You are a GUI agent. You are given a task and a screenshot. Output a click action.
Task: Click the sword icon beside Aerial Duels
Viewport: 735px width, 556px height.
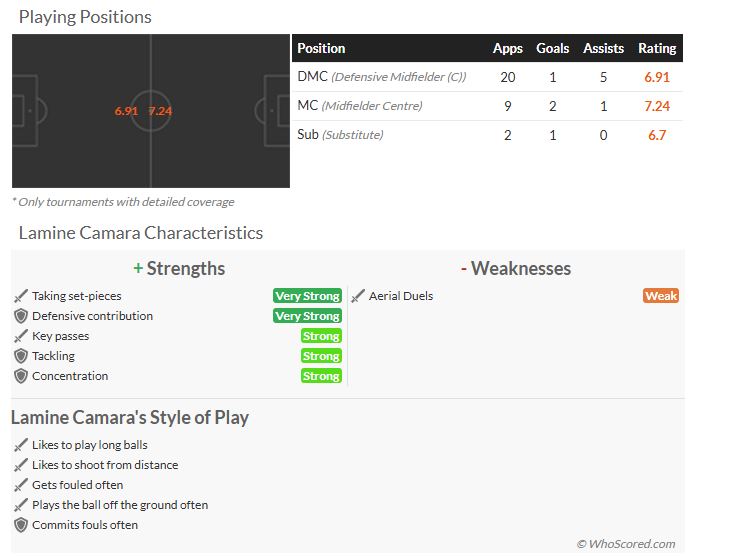[x=358, y=296]
